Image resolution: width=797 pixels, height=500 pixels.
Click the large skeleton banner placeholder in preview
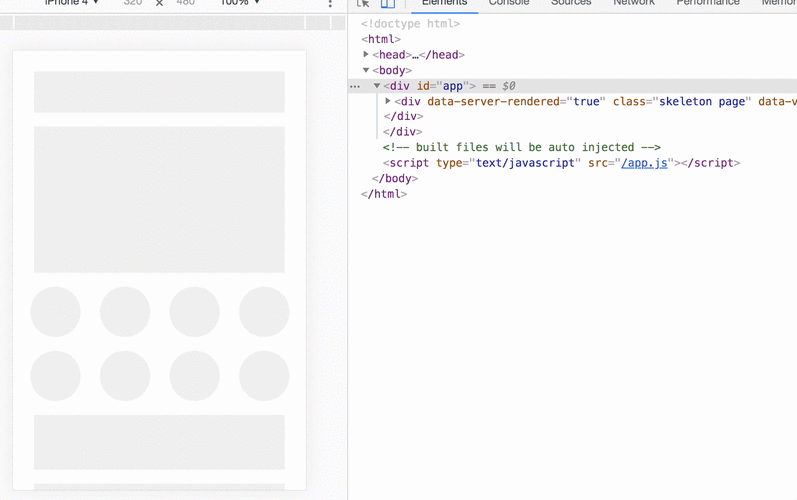click(x=159, y=199)
